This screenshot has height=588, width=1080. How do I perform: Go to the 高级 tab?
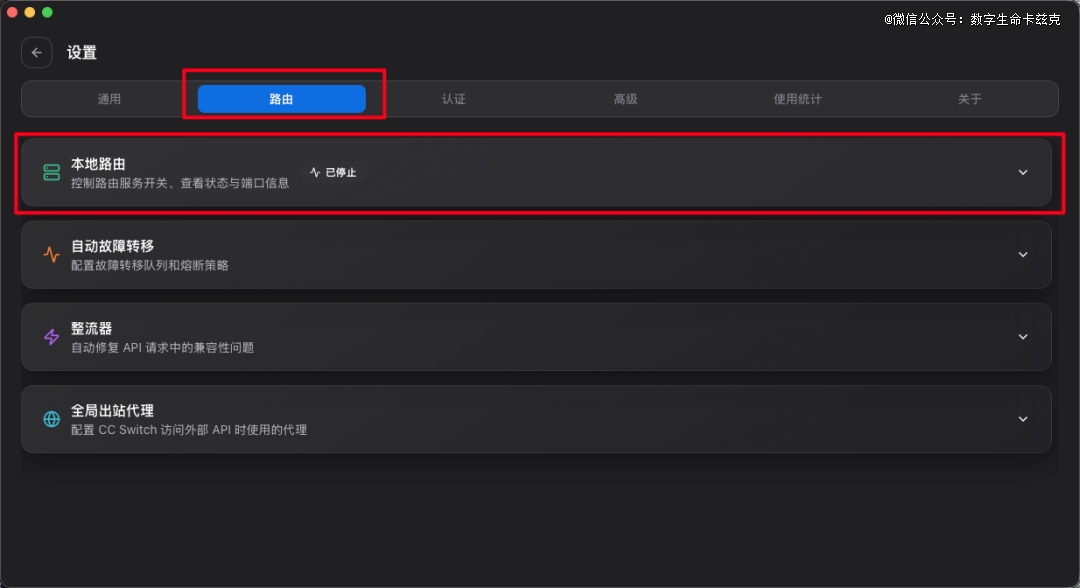pos(626,99)
